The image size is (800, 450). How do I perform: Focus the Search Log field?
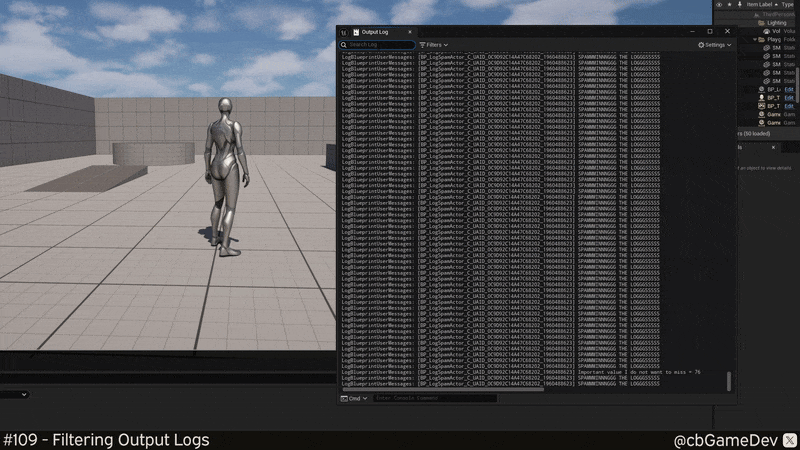coord(377,45)
